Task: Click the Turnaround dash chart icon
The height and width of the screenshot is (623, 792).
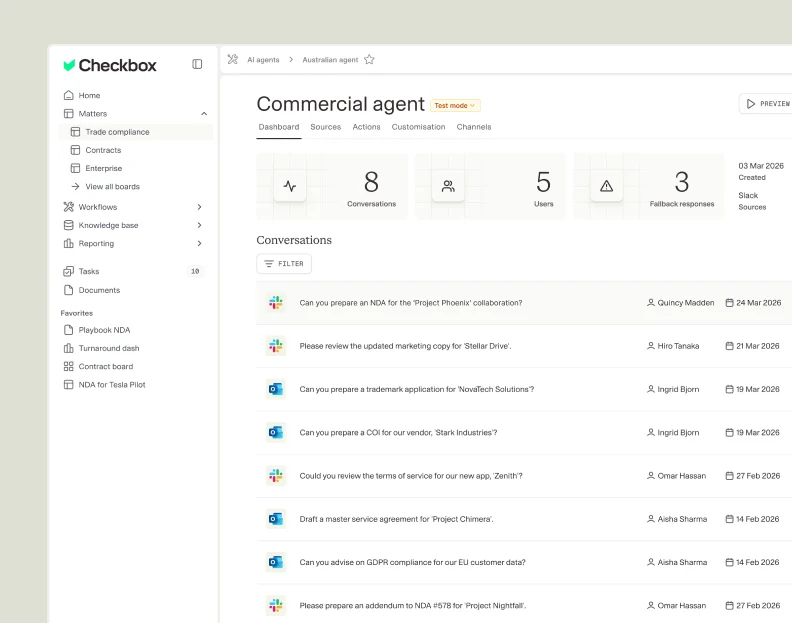Action: [69, 348]
